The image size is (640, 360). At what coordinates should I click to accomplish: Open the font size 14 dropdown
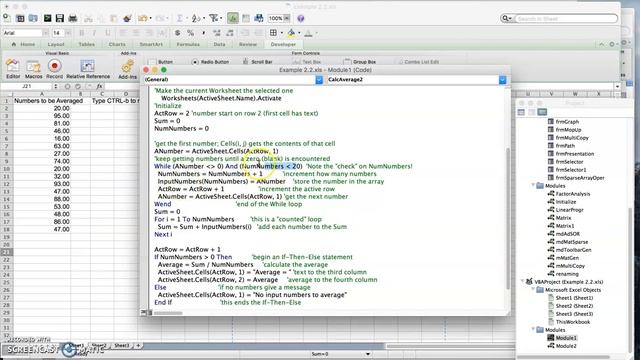click(68, 33)
